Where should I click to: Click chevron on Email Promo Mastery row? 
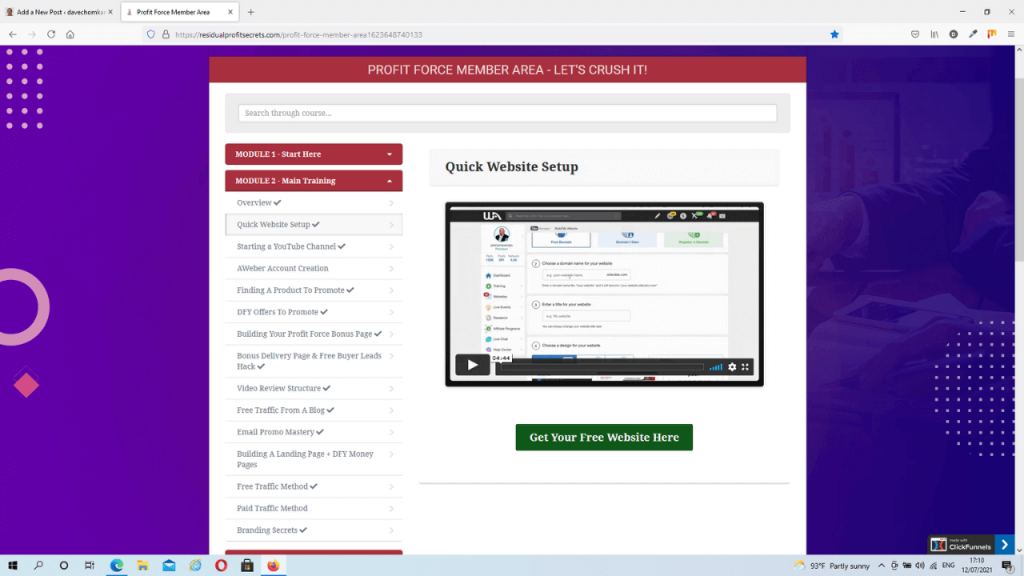[x=391, y=432]
